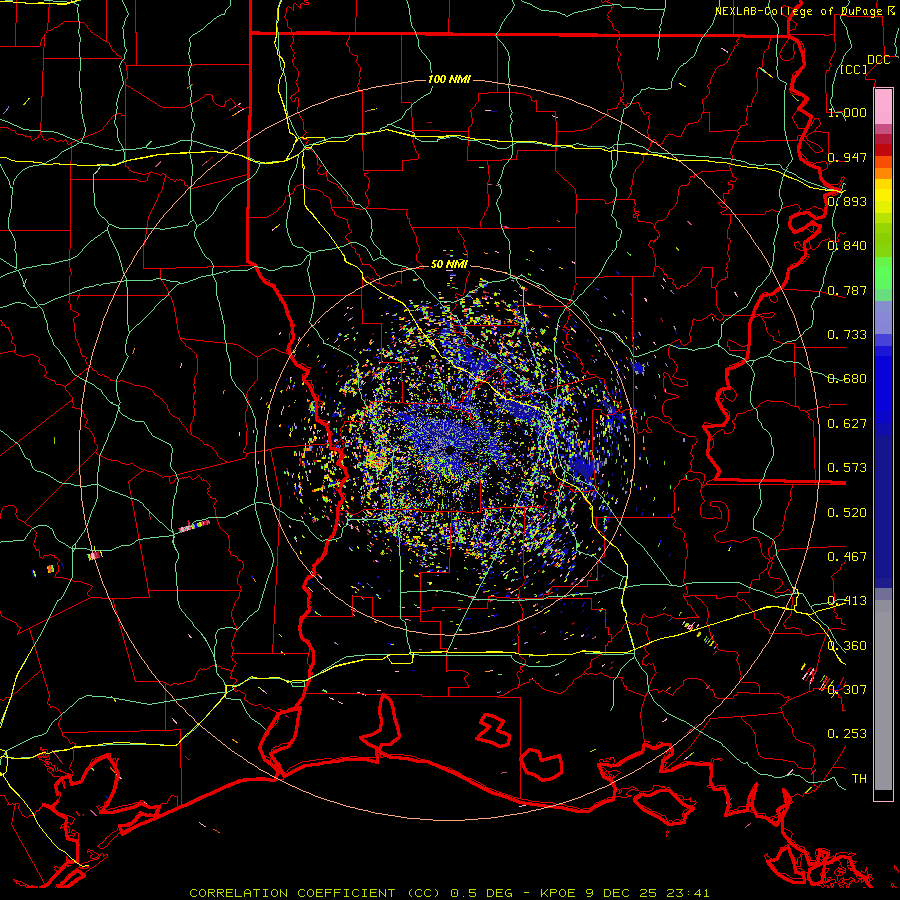Click the 0.840 legend value

[x=847, y=246]
